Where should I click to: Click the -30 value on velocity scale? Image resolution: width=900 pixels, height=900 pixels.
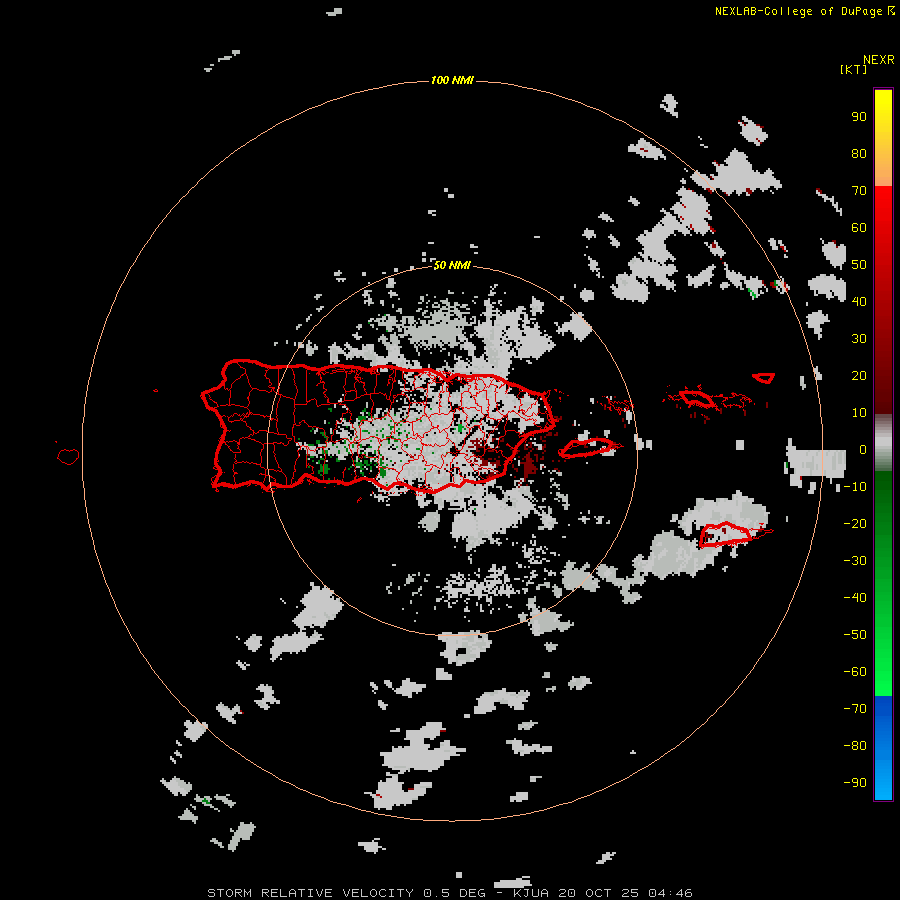(855, 561)
